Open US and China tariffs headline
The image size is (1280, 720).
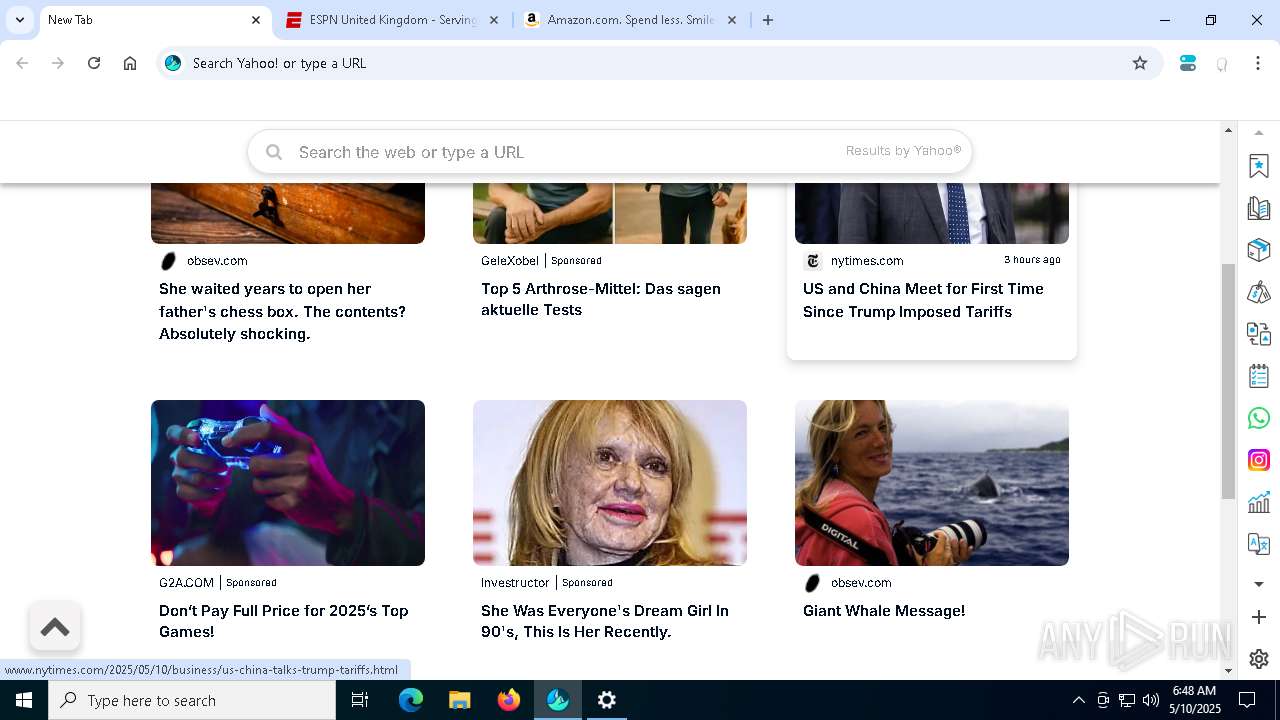(x=923, y=300)
